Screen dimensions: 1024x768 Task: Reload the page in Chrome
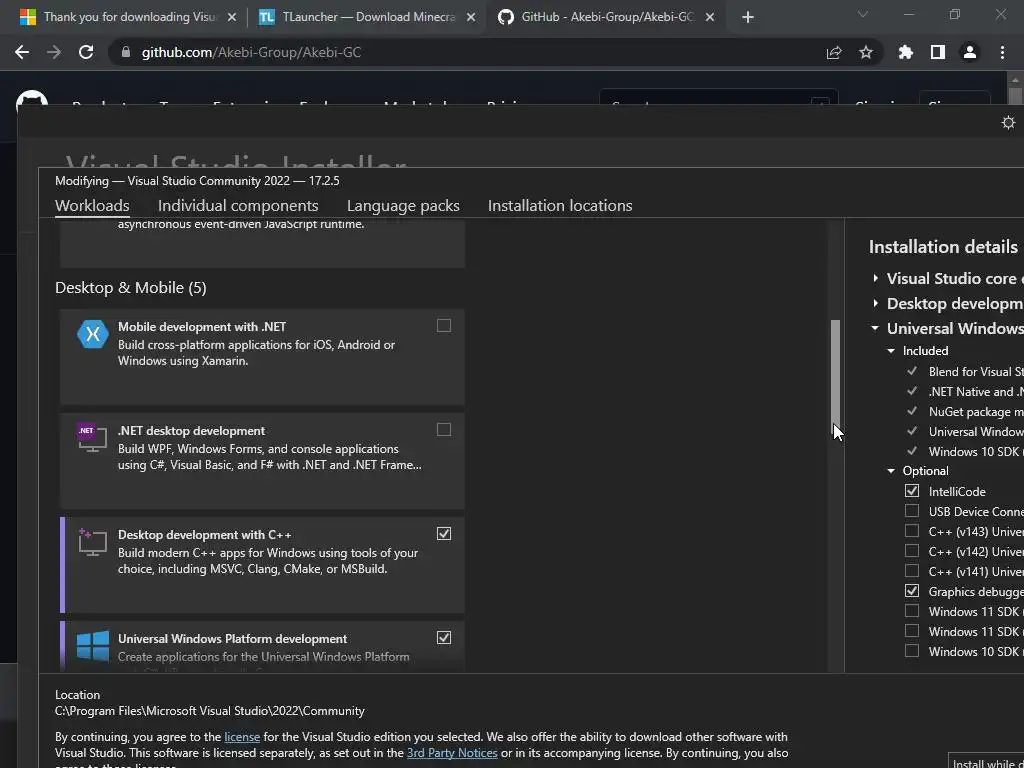coord(86,52)
